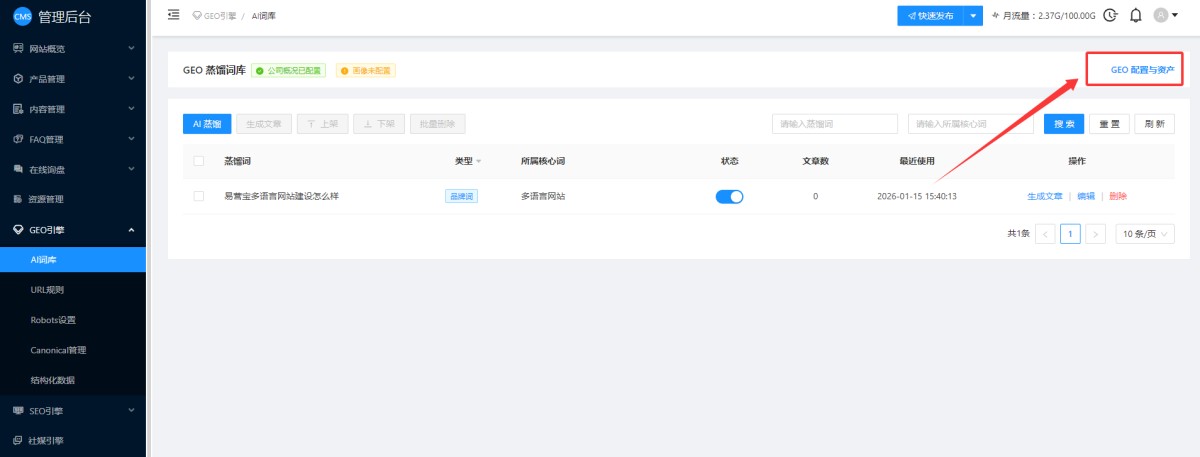Click the CMS logo icon
Image resolution: width=1200 pixels, height=457 pixels.
coord(22,15)
